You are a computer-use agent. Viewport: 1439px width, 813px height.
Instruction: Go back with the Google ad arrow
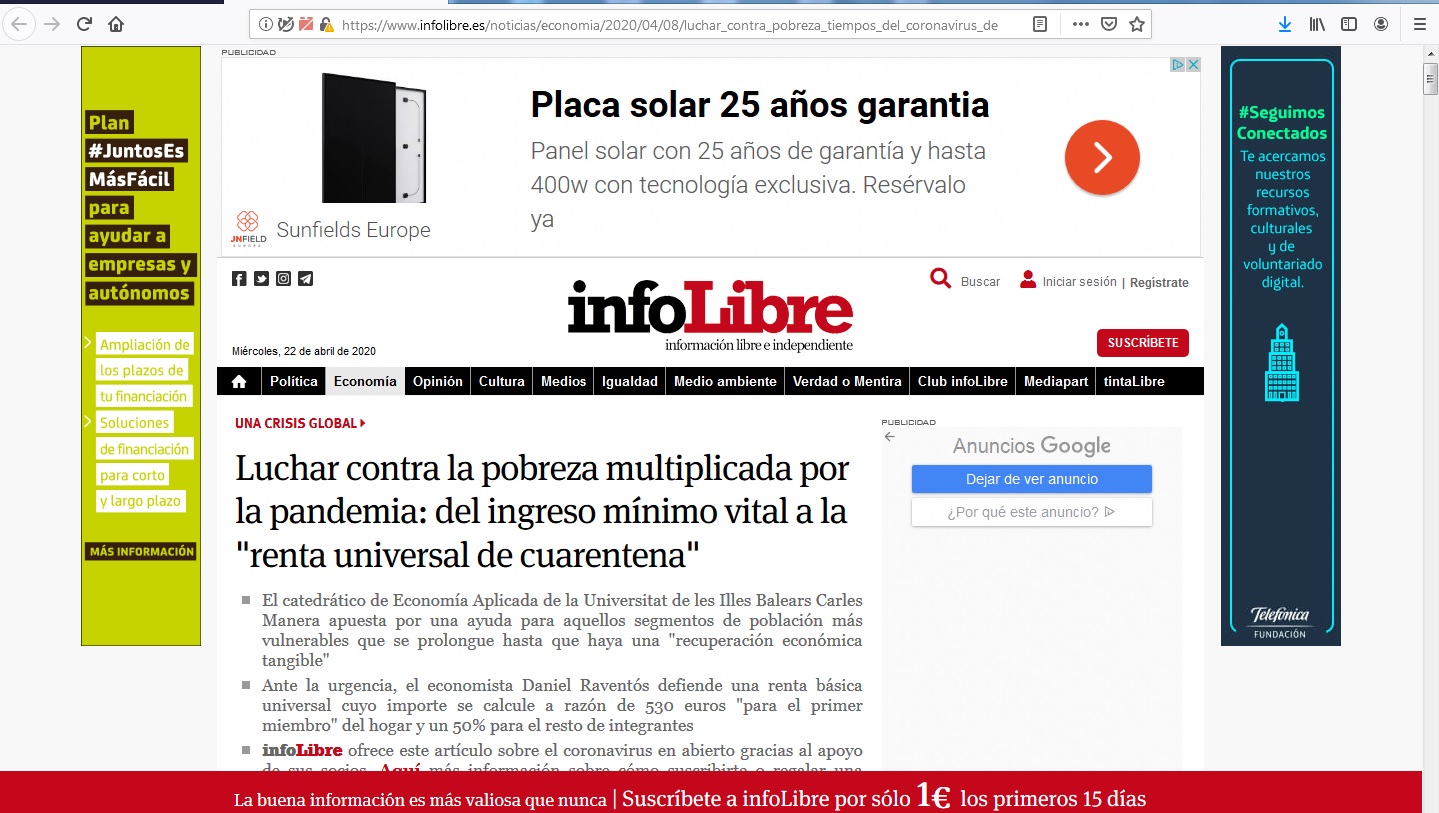tap(890, 436)
